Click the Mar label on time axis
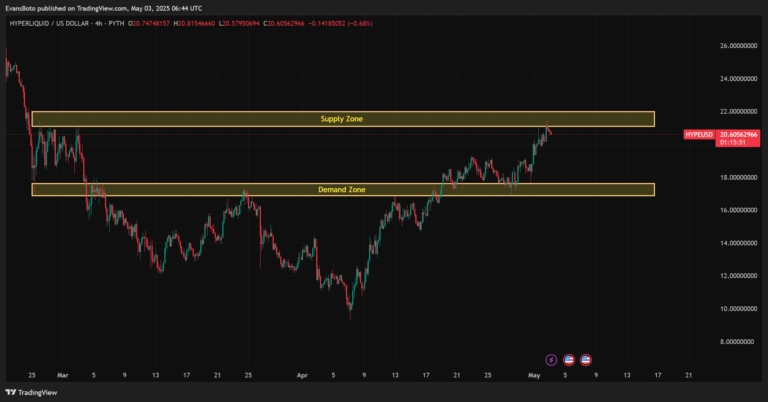The height and width of the screenshot is (402, 768). tap(61, 375)
